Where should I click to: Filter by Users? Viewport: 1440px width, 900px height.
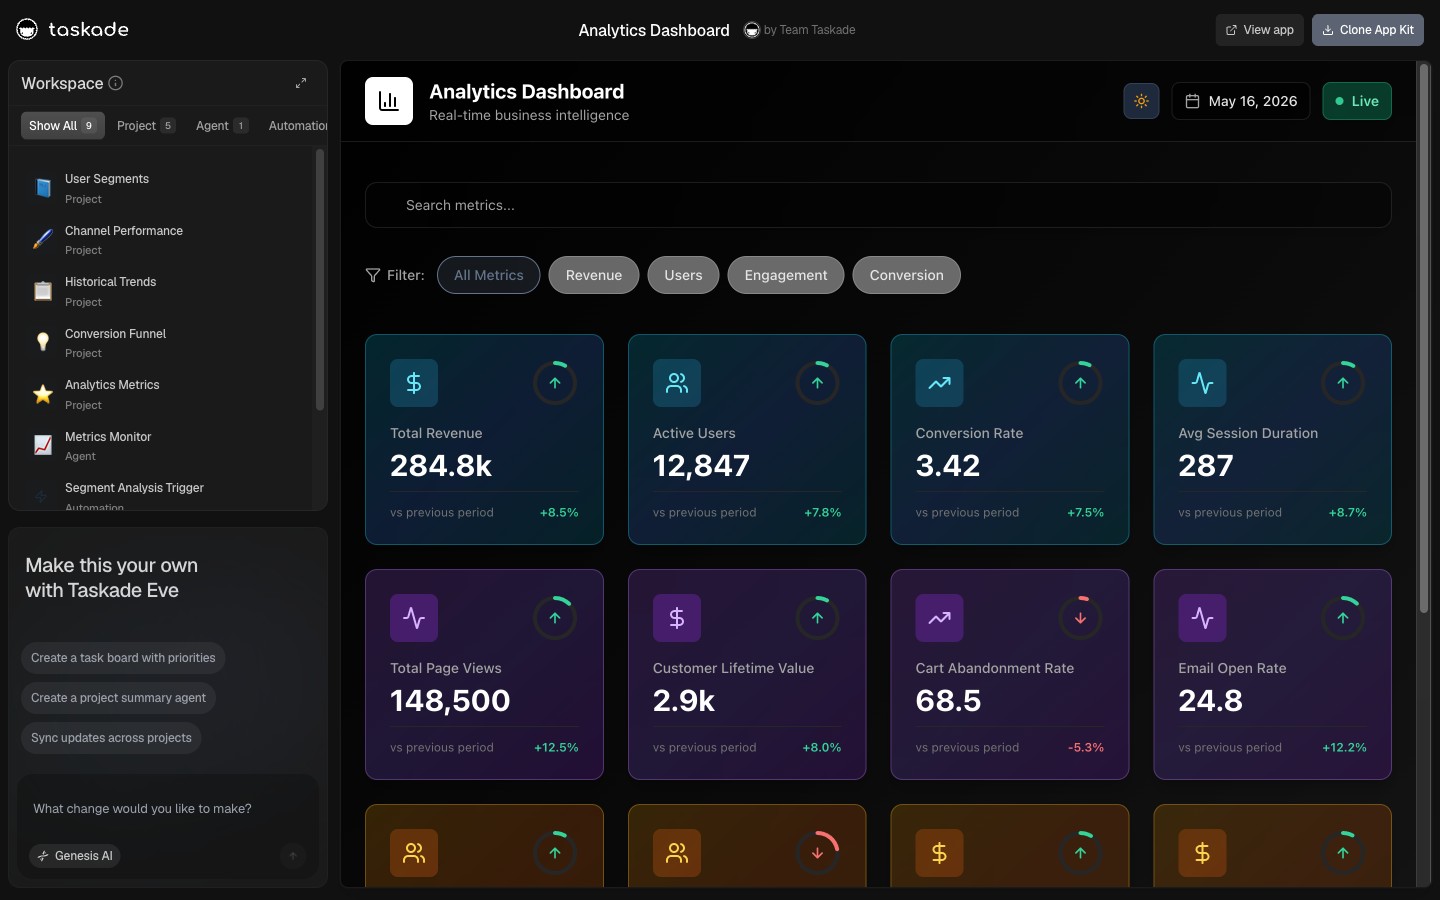684,275
